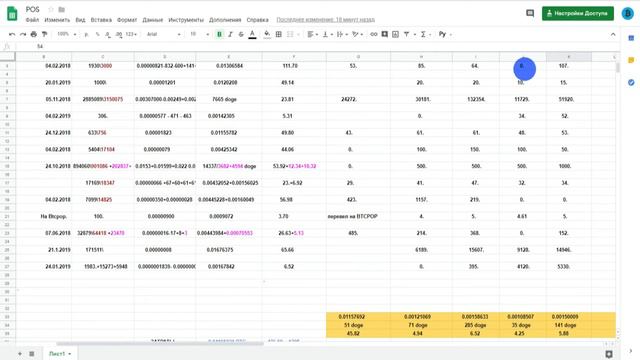Format as currency (р.)

[87, 34]
